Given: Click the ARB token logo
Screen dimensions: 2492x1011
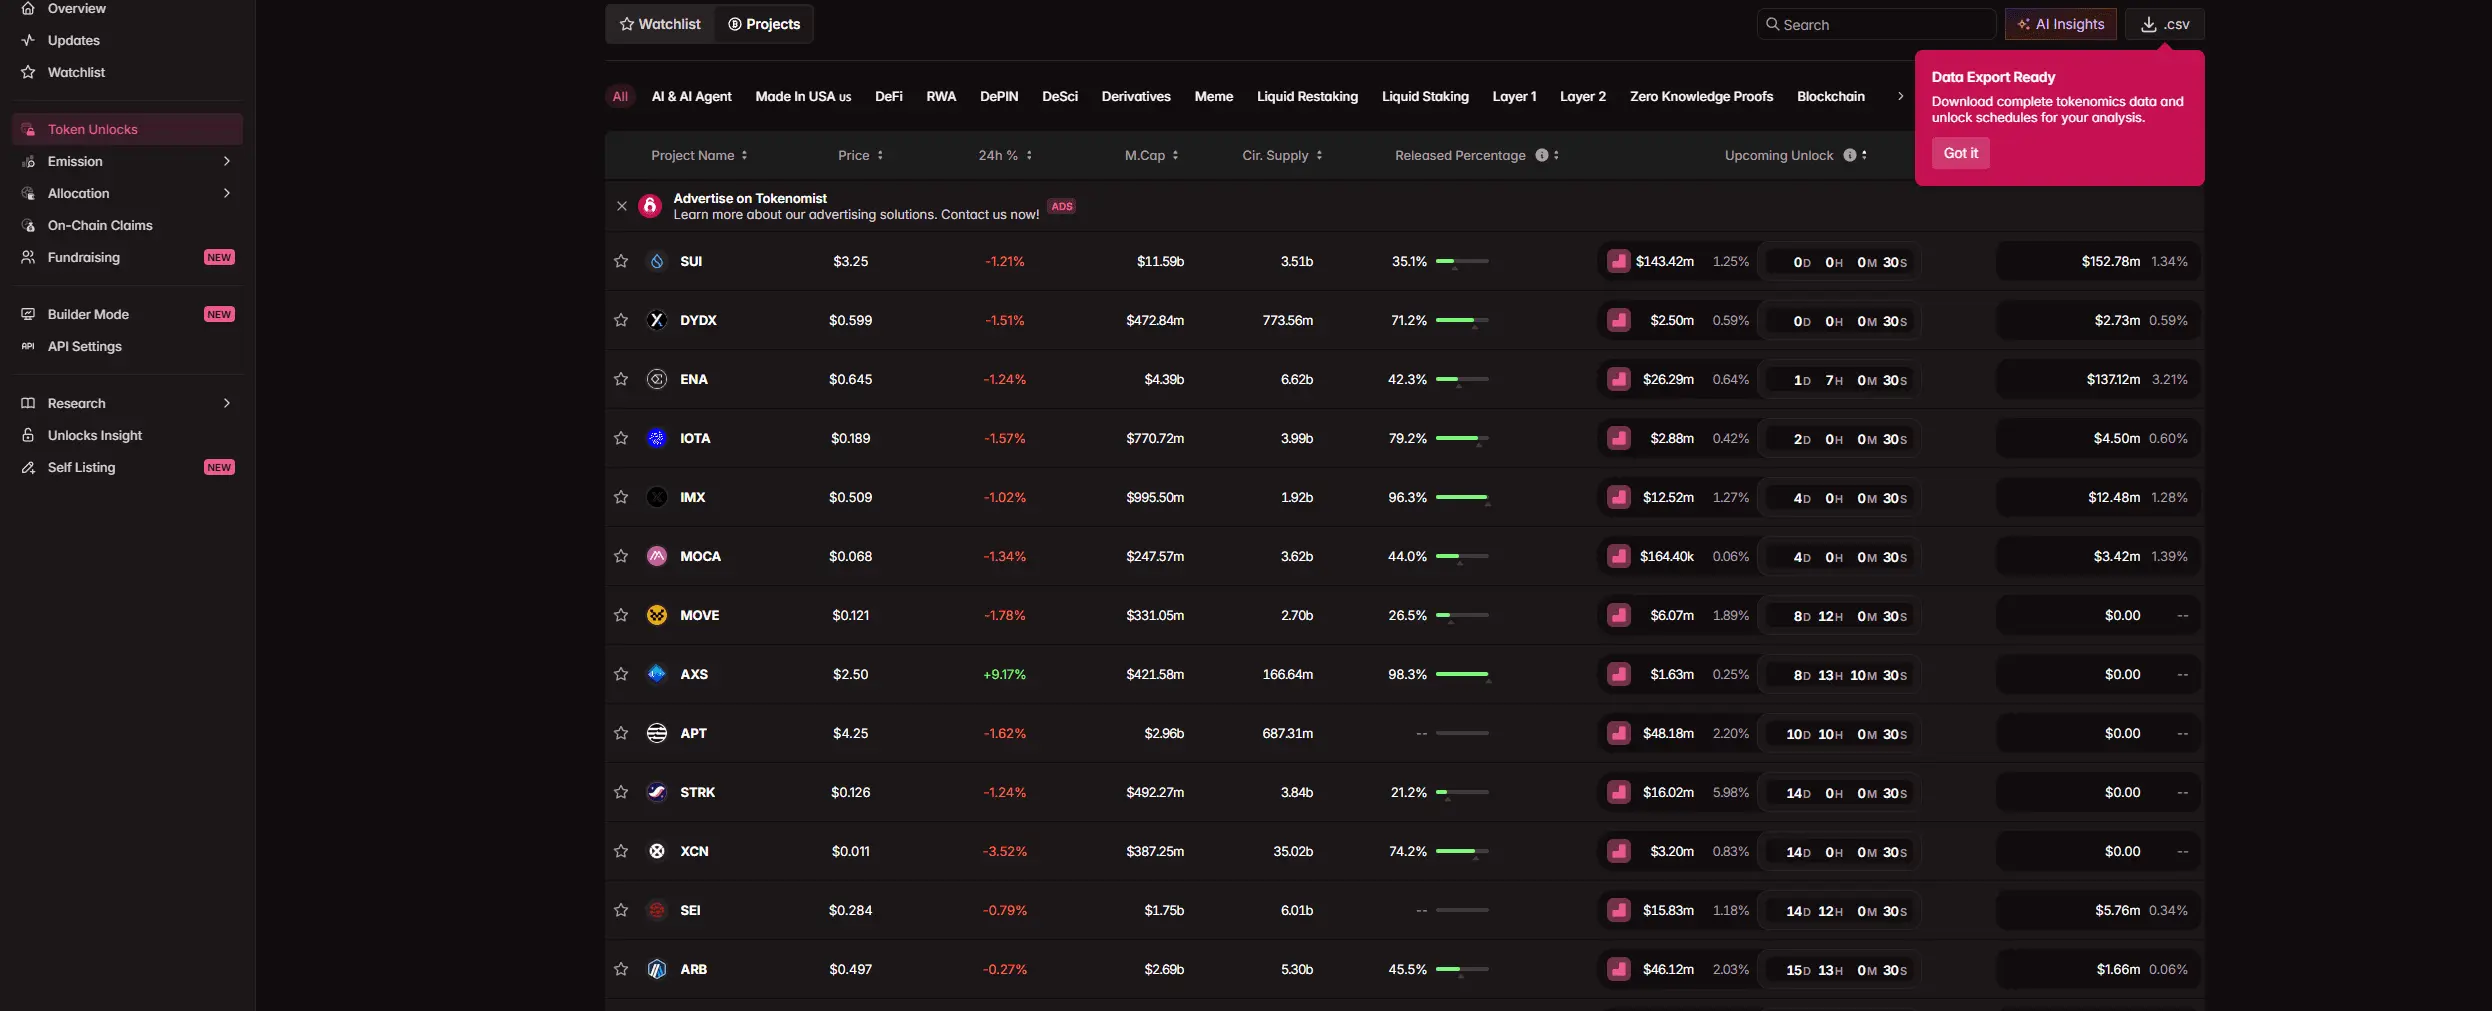Looking at the screenshot, I should point(657,969).
